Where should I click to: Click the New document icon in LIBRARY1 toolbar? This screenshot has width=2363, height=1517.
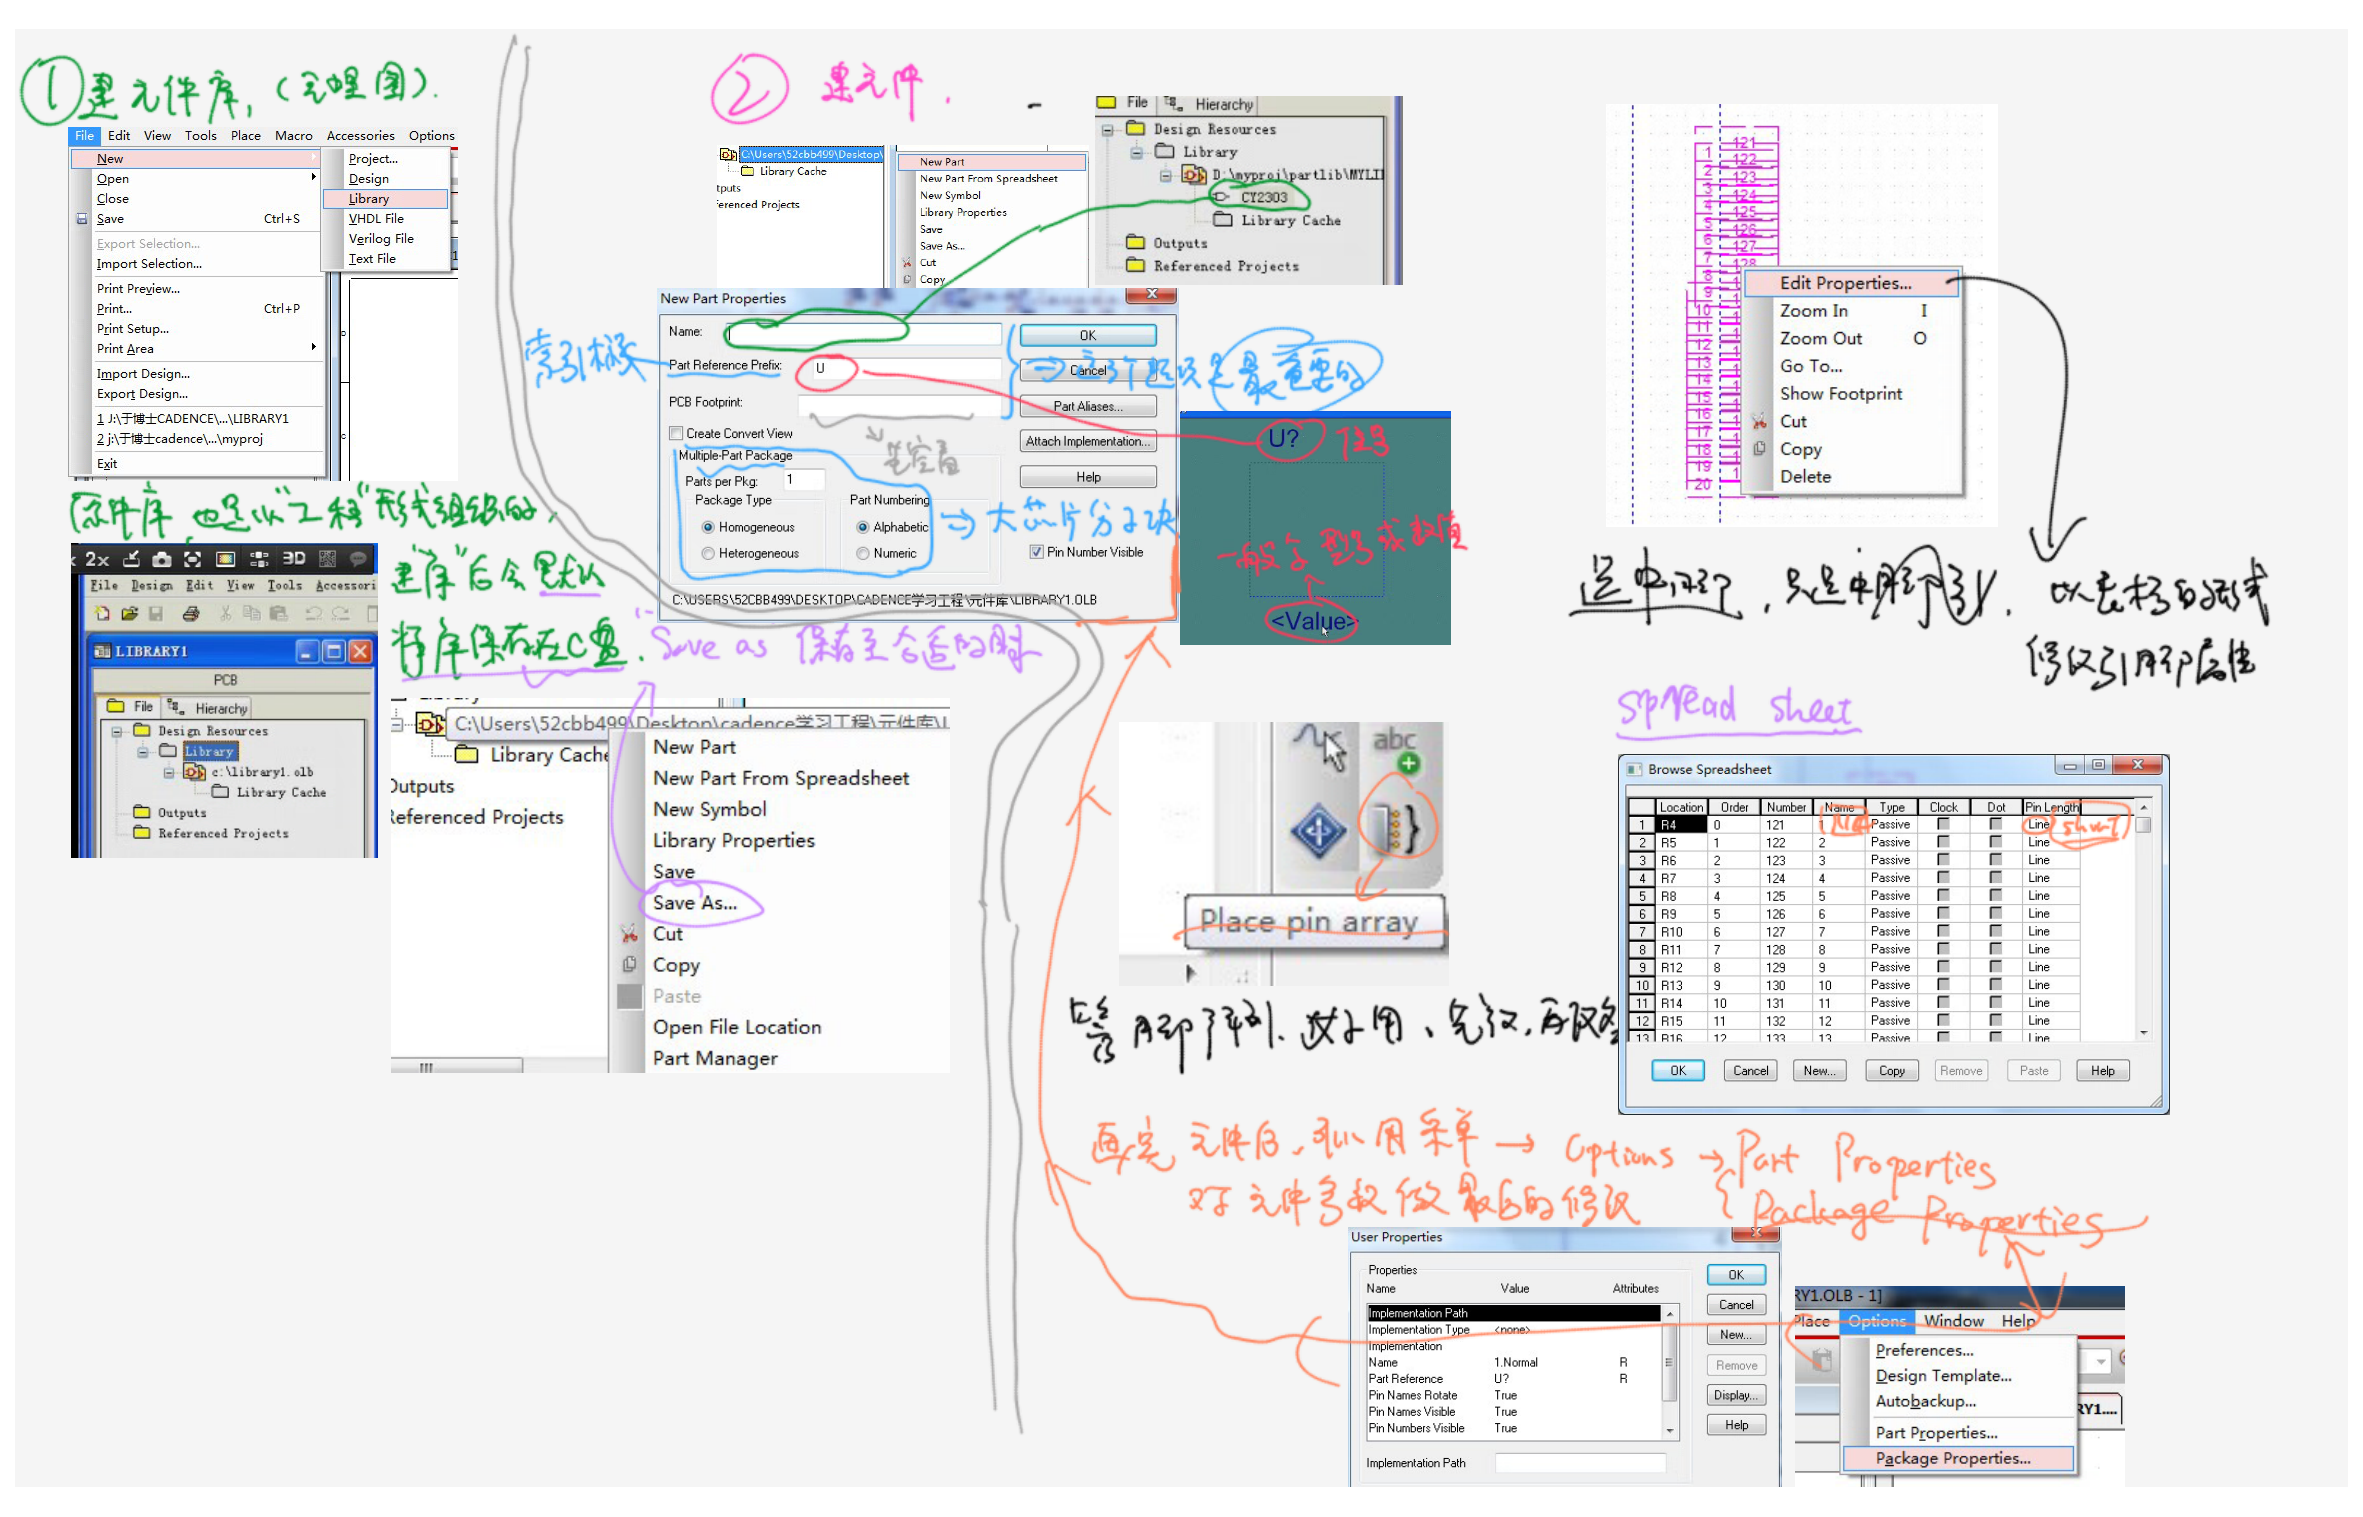pyautogui.click(x=101, y=613)
